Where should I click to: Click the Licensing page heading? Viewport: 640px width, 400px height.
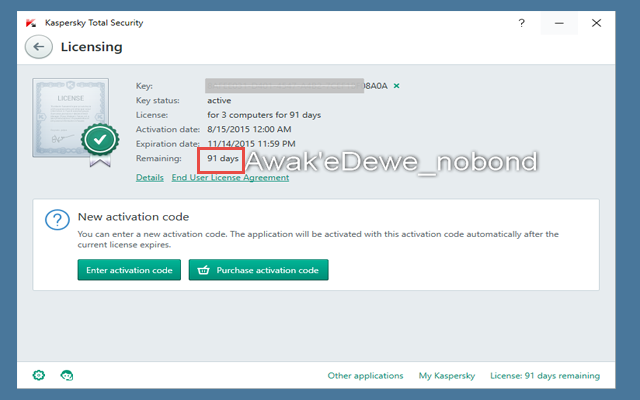pos(91,47)
